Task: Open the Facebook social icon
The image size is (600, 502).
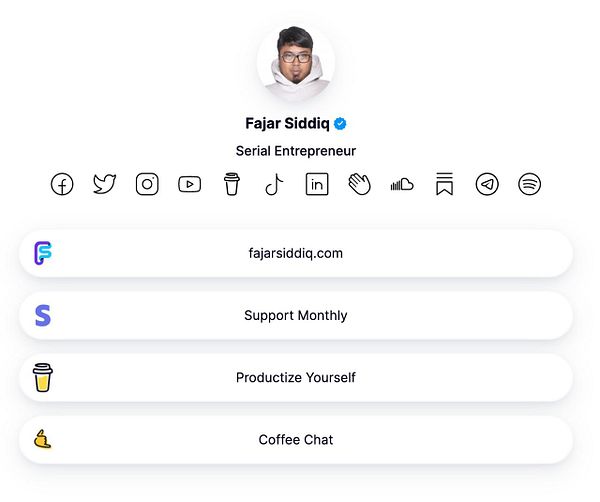Action: click(62, 184)
